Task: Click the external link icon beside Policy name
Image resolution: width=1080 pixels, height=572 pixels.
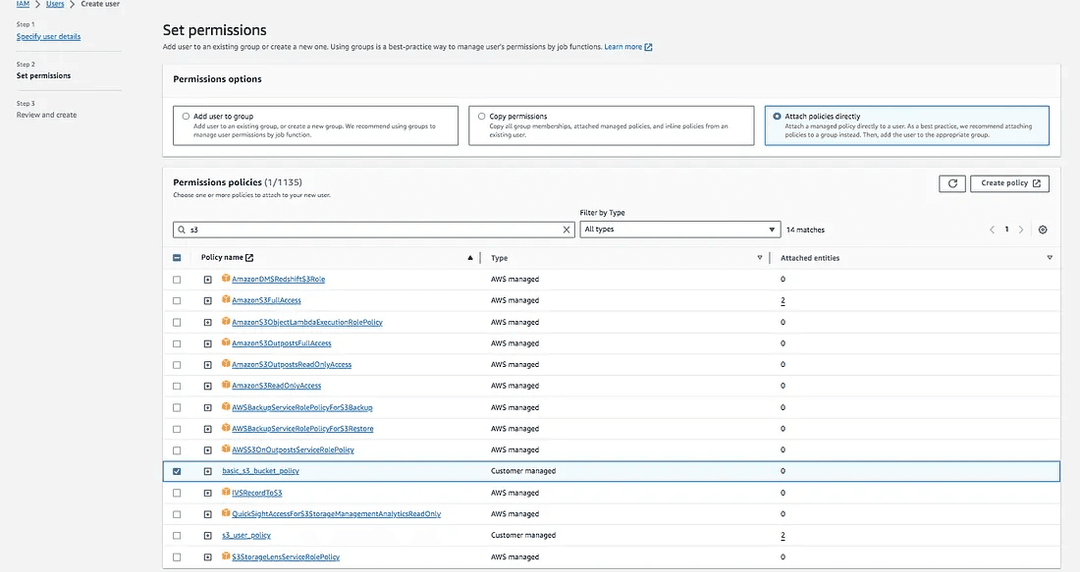Action: 249,258
